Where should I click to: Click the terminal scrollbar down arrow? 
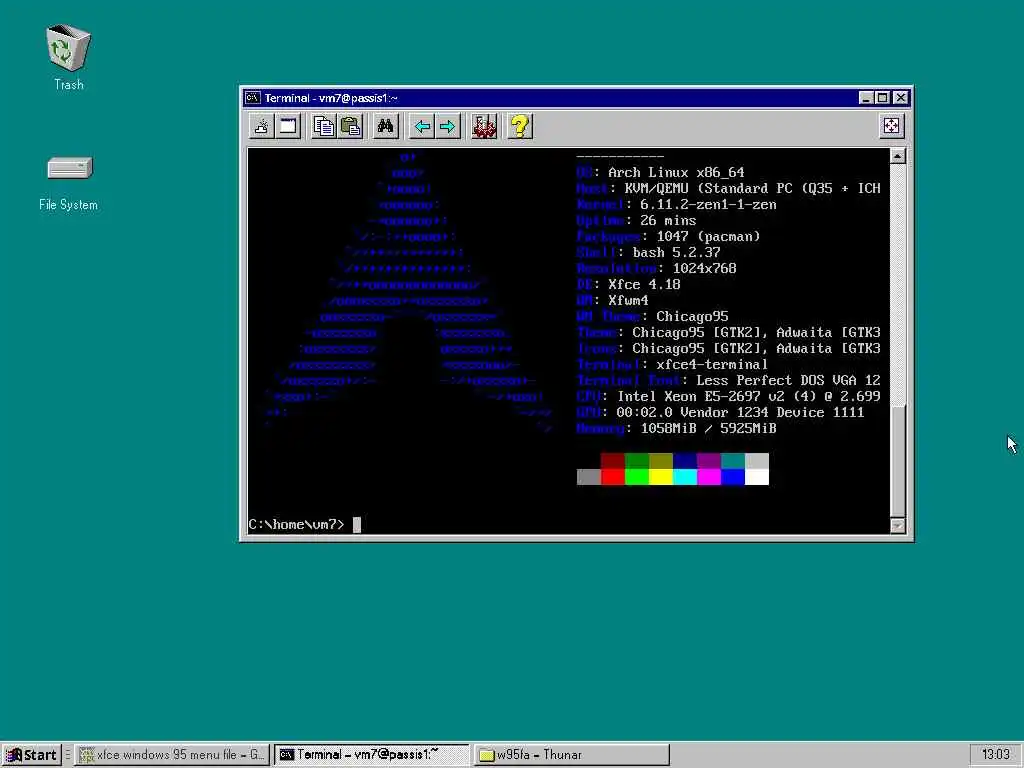[898, 525]
